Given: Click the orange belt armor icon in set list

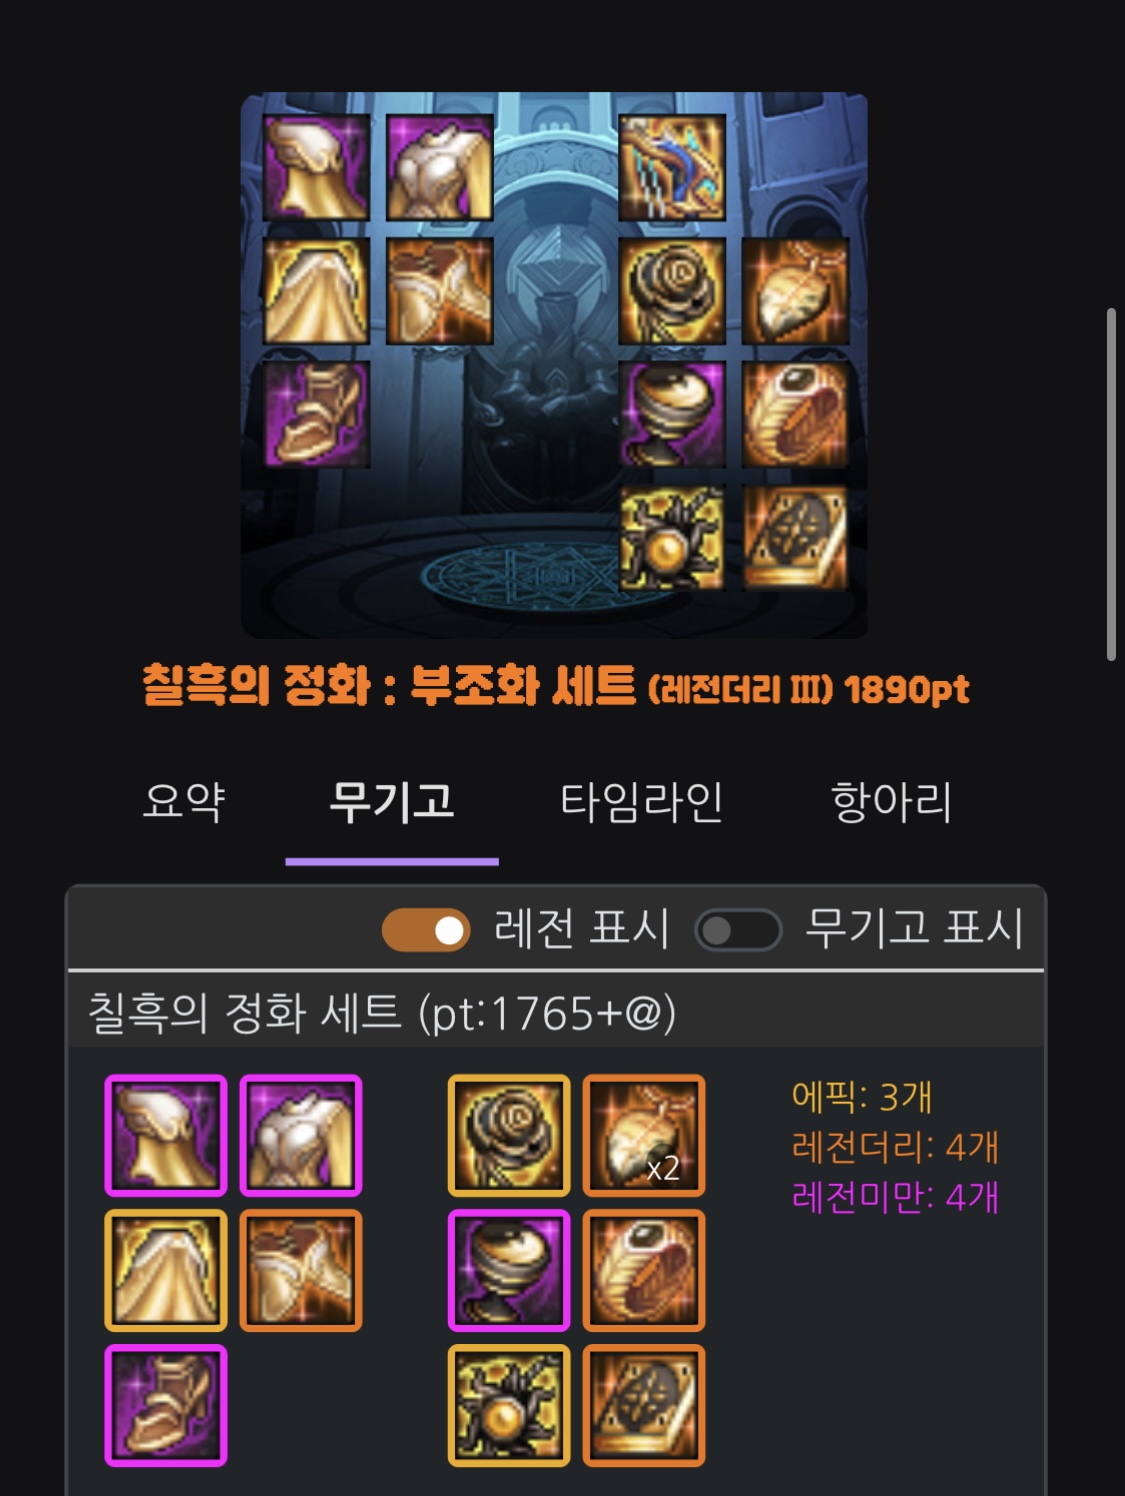Looking at the screenshot, I should [301, 1270].
